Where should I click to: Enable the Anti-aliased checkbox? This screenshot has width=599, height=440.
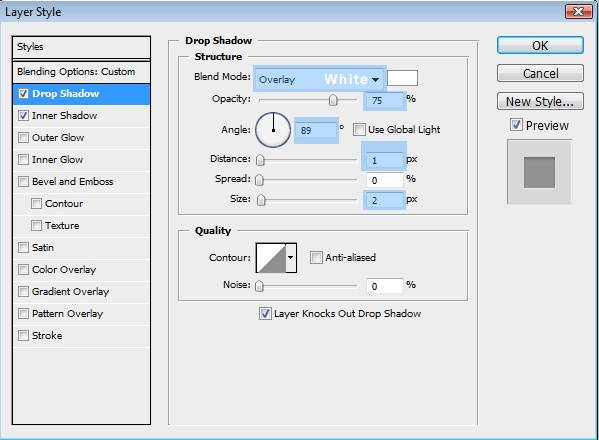pos(316,257)
